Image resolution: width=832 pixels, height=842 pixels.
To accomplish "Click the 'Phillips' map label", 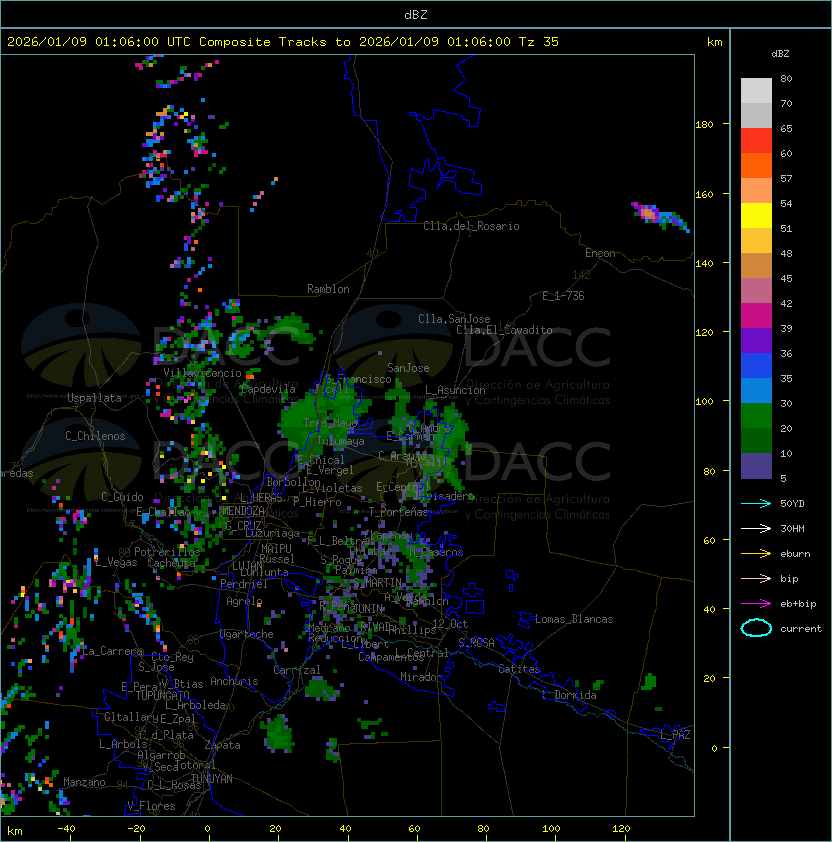I will (413, 630).
